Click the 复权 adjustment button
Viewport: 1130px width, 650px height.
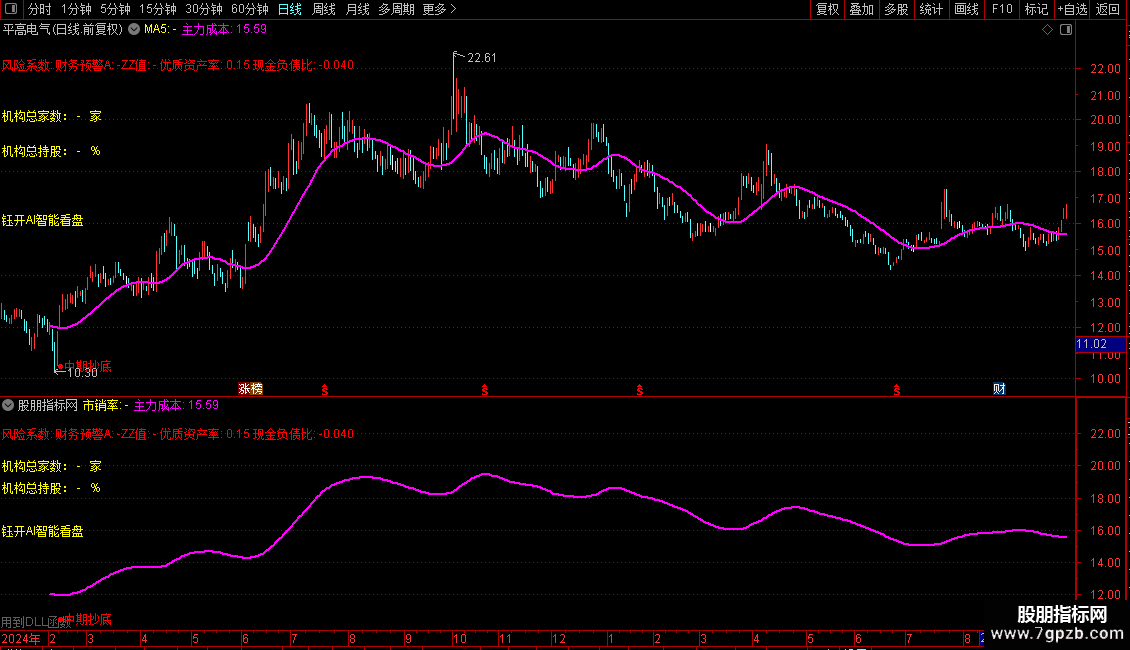coord(827,9)
